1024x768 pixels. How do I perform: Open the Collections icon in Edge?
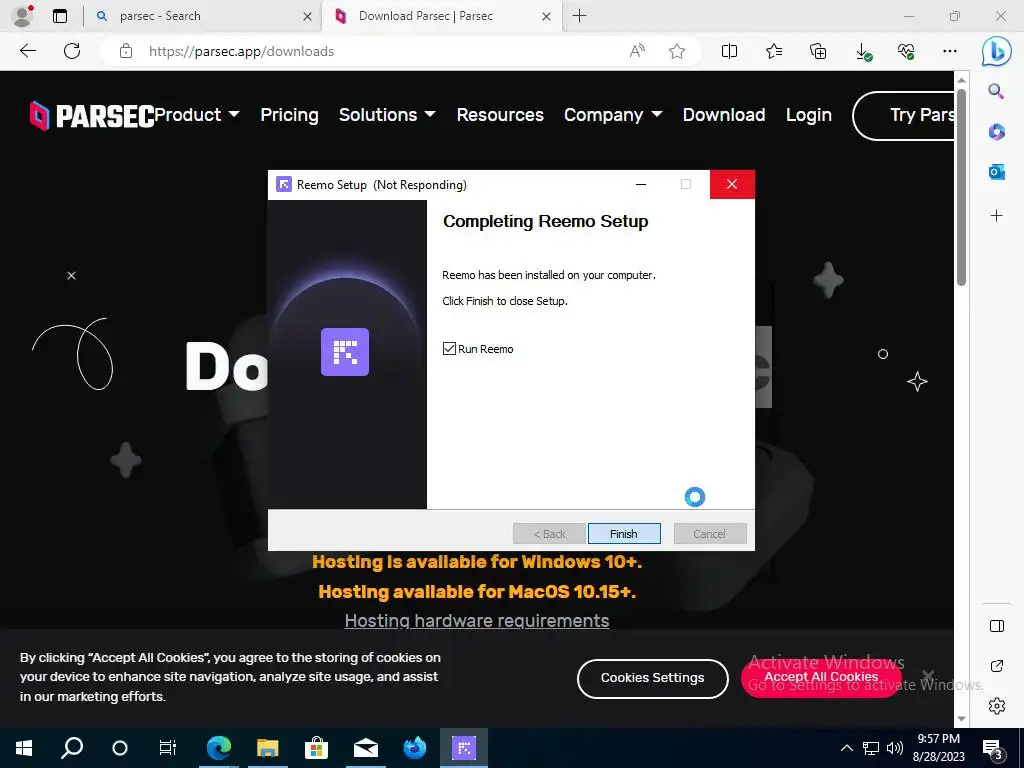(818, 51)
